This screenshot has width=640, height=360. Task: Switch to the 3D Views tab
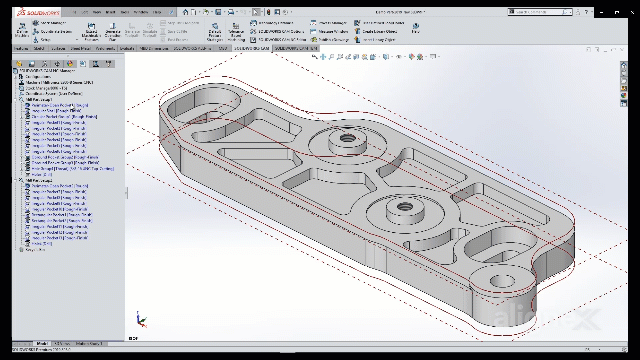(x=62, y=344)
